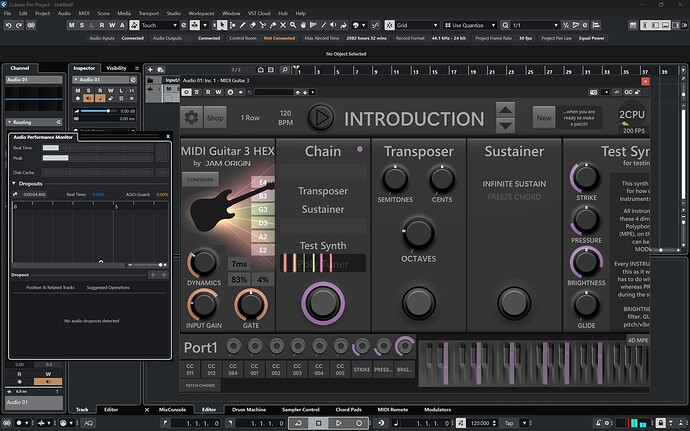Image resolution: width=690 pixels, height=431 pixels.
Task: Select the Object Selection arrow tool
Action: tap(222, 26)
